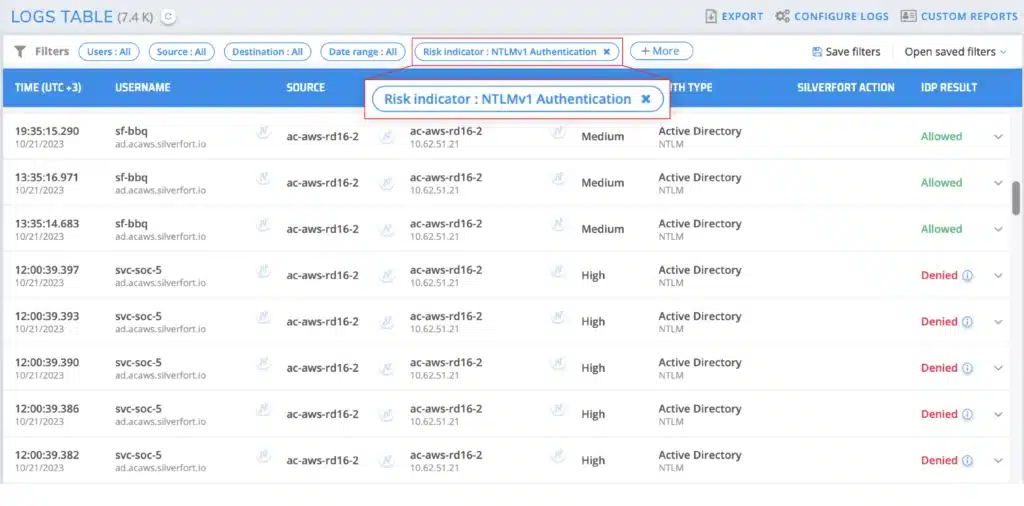Click the vertical scrollbar thumb of the logs table
Screen dimensions: 1024x506
click(1016, 198)
